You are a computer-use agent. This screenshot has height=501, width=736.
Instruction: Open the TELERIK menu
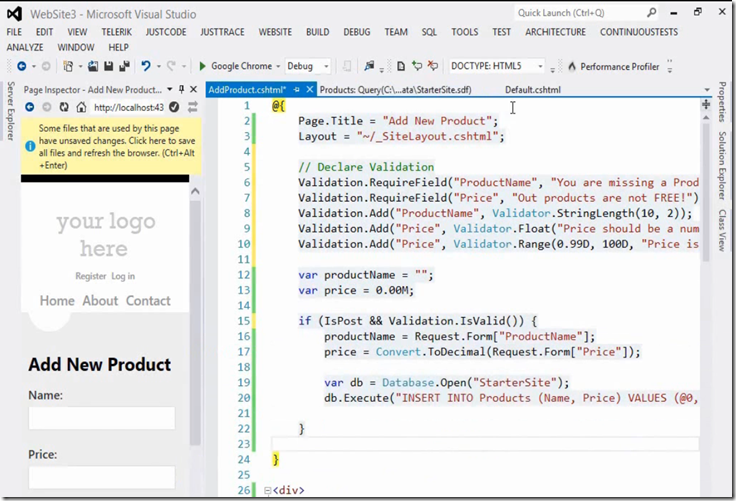click(116, 32)
